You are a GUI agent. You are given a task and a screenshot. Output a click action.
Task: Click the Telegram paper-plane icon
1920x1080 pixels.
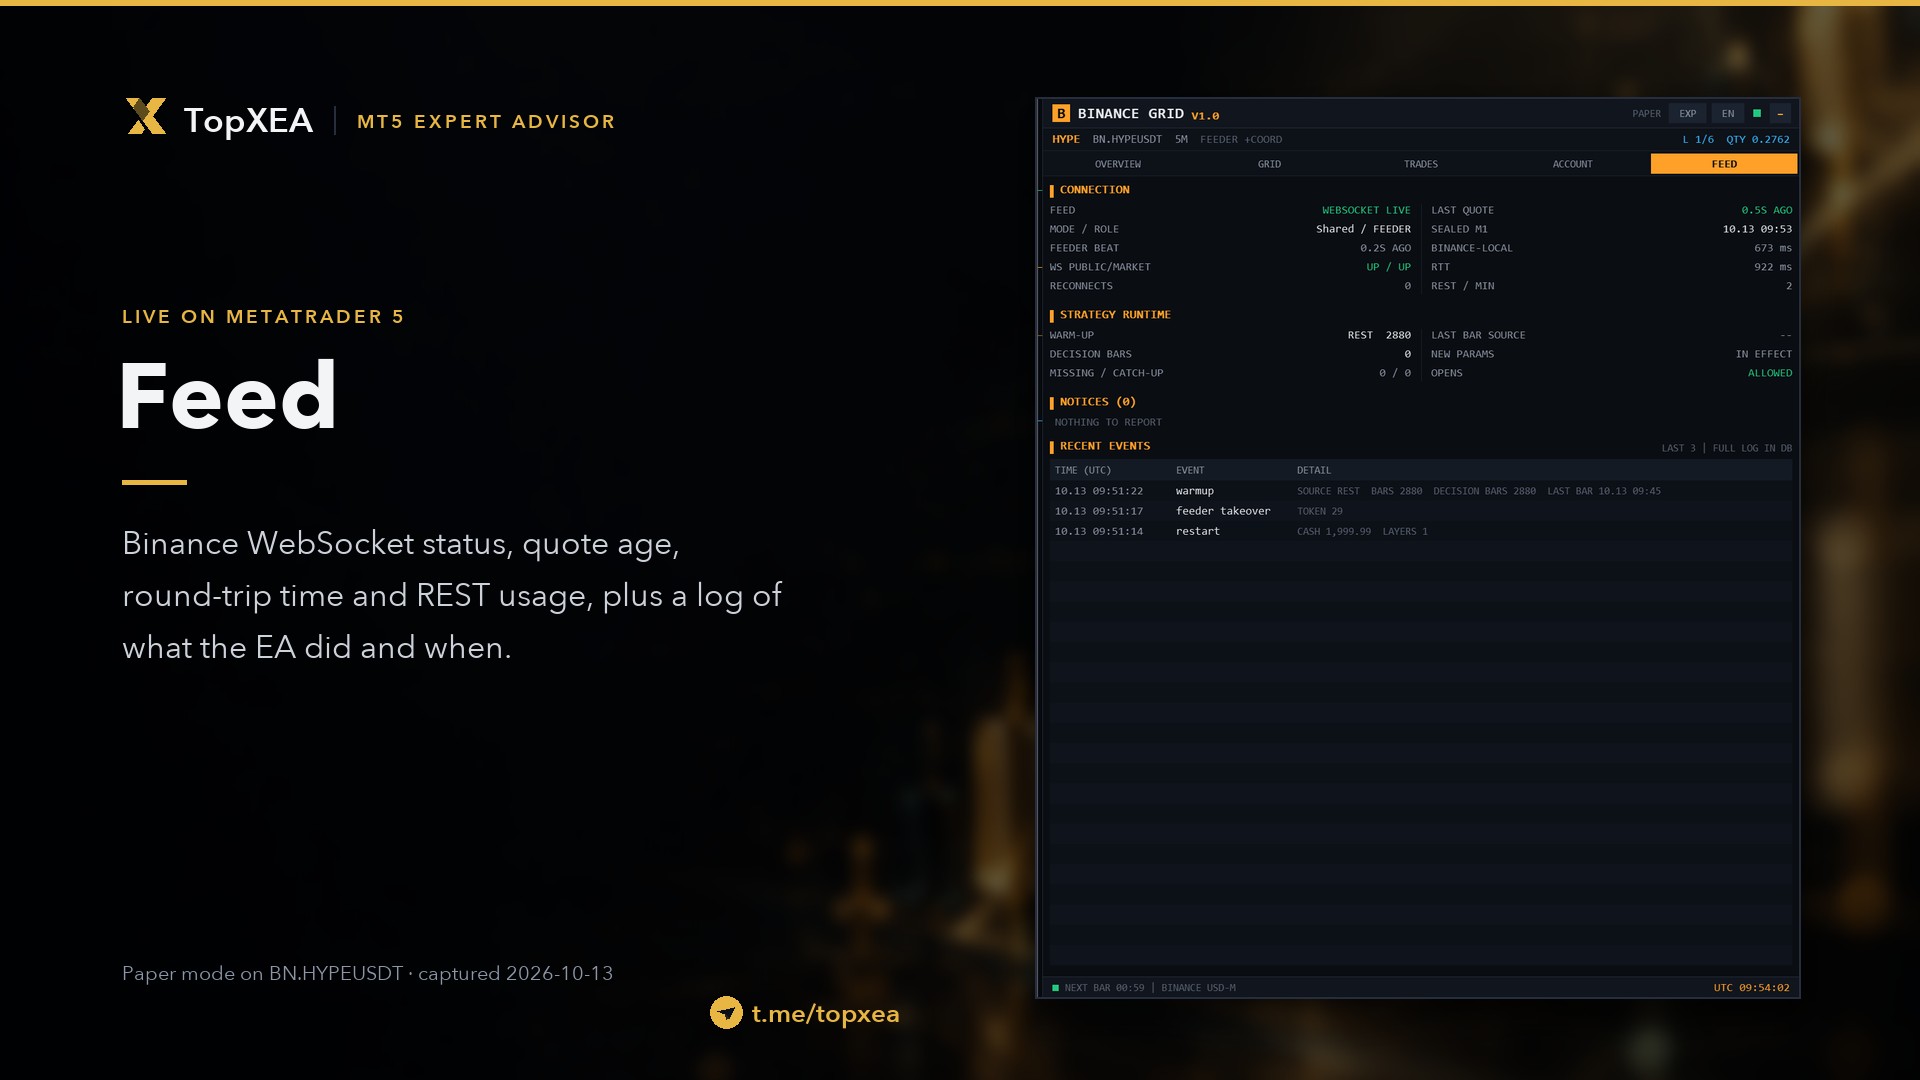726,1013
